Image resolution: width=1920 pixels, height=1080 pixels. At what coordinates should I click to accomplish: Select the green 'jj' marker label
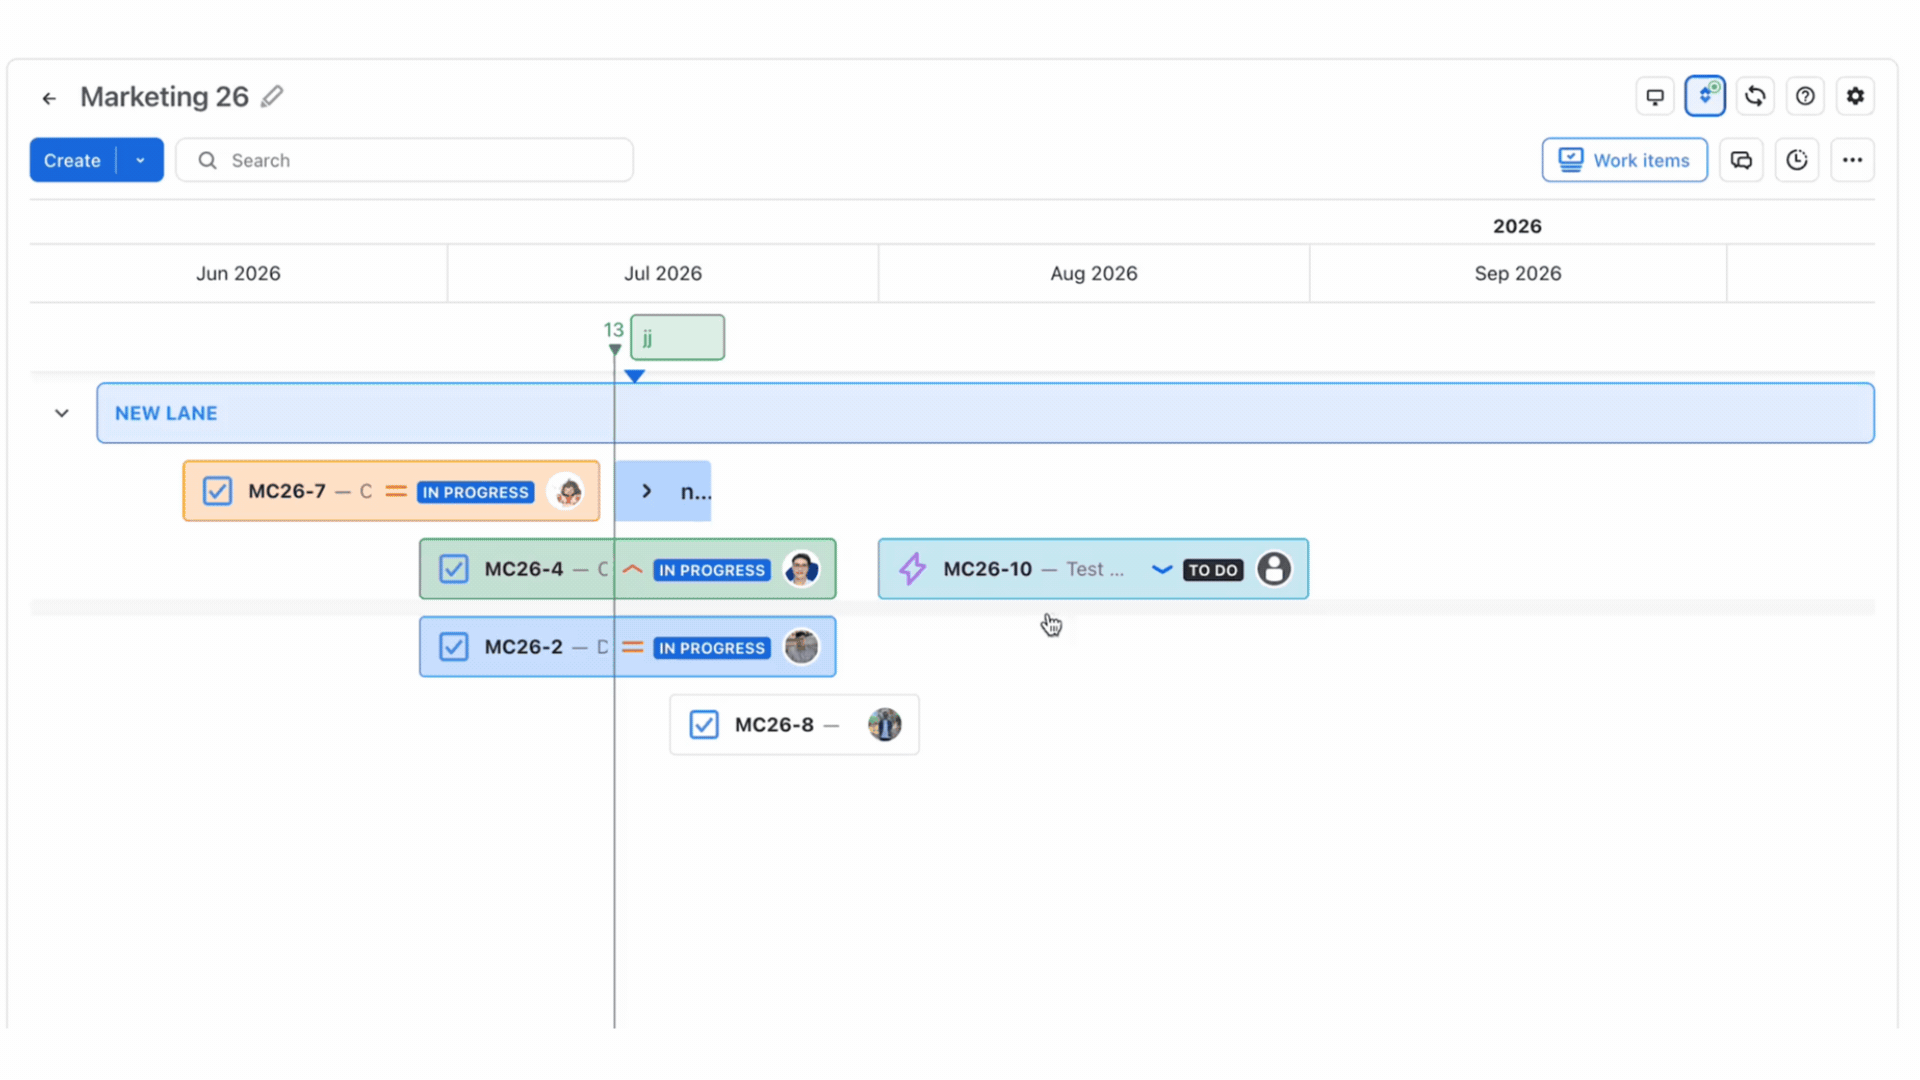(677, 338)
